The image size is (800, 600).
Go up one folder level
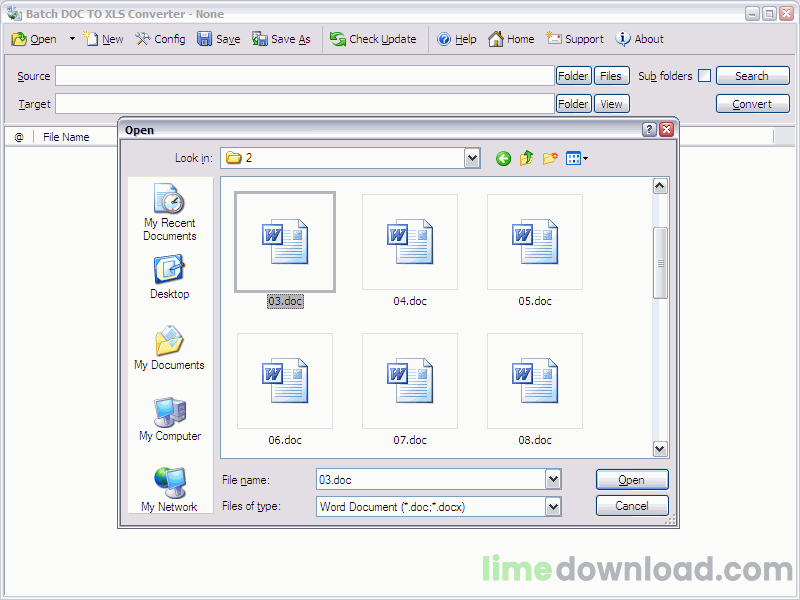tap(527, 159)
